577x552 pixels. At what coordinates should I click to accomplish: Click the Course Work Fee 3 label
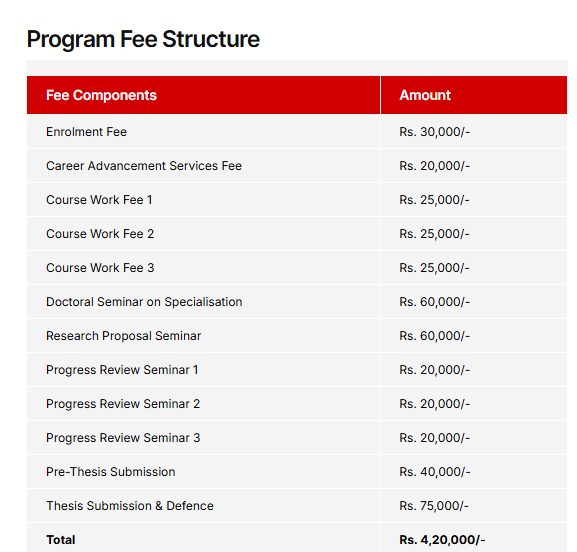coord(100,268)
